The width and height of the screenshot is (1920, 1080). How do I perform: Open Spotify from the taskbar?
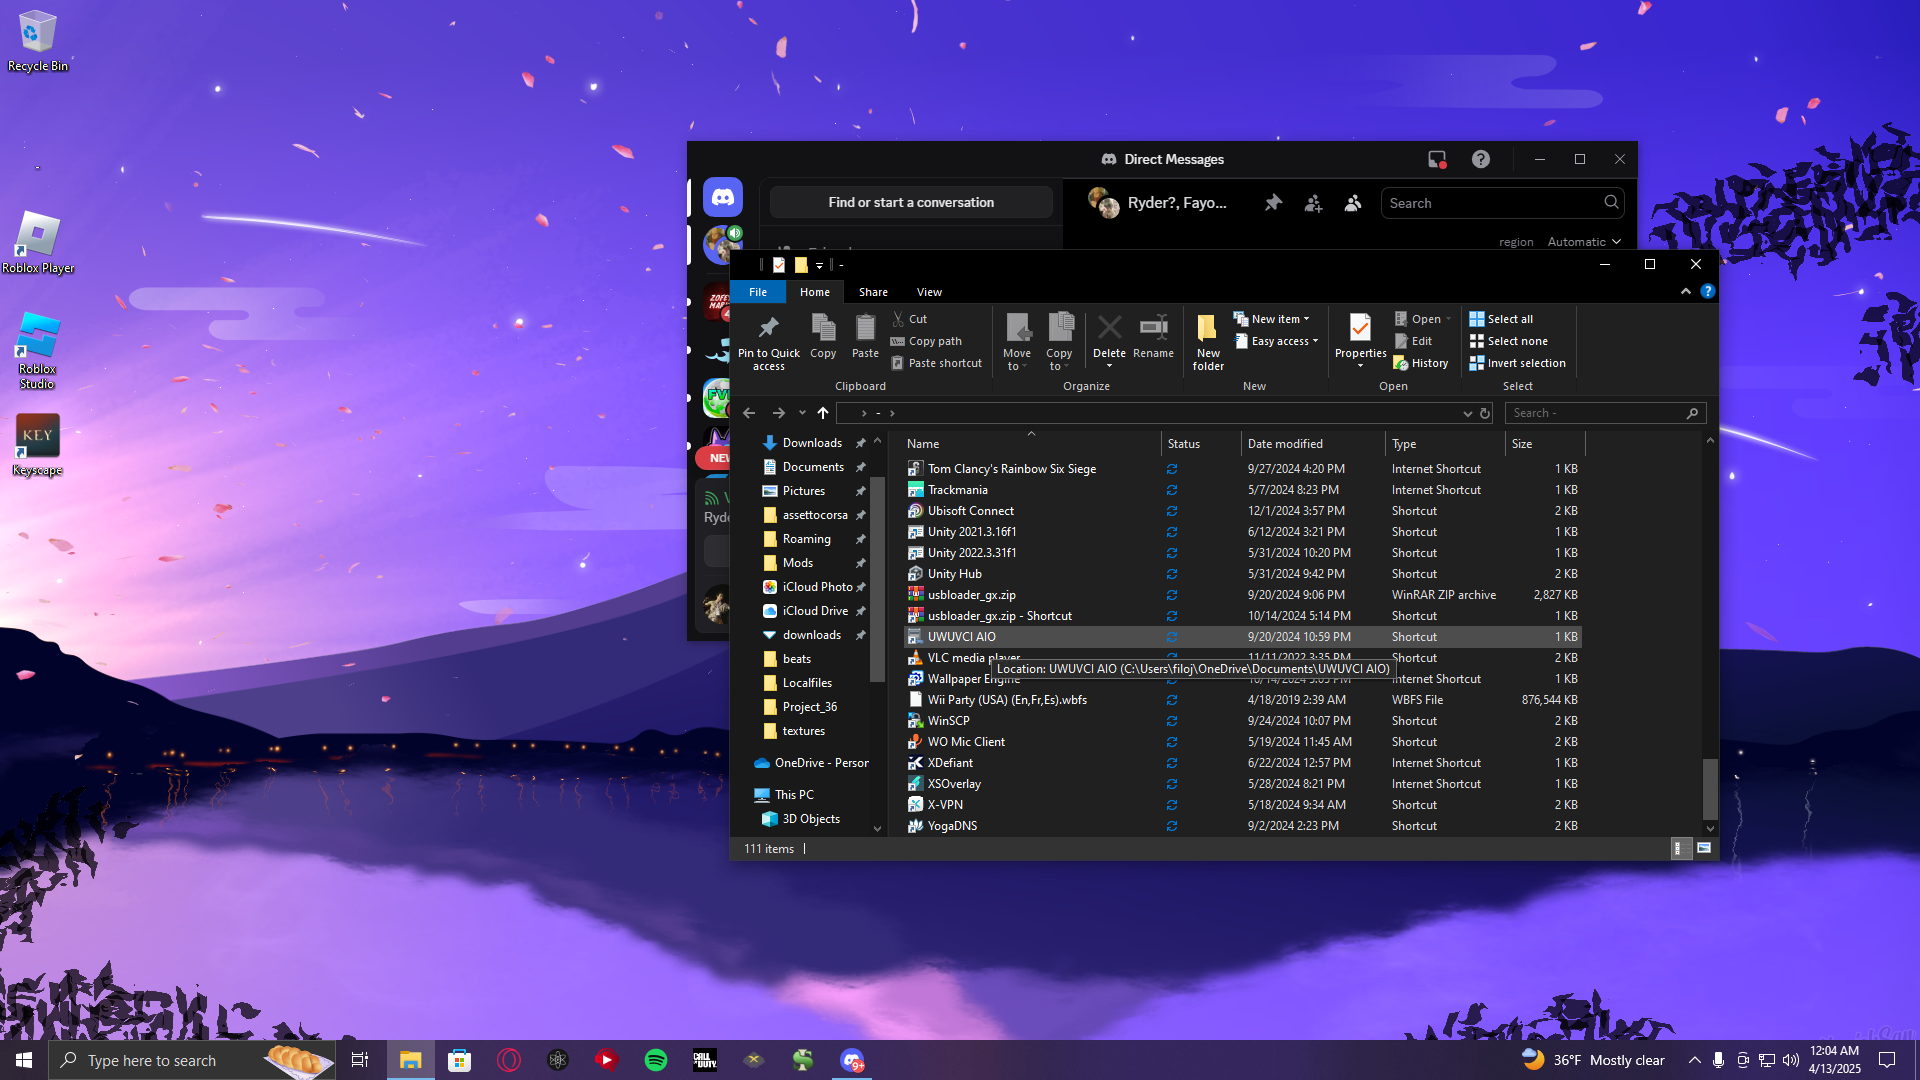tap(656, 1060)
